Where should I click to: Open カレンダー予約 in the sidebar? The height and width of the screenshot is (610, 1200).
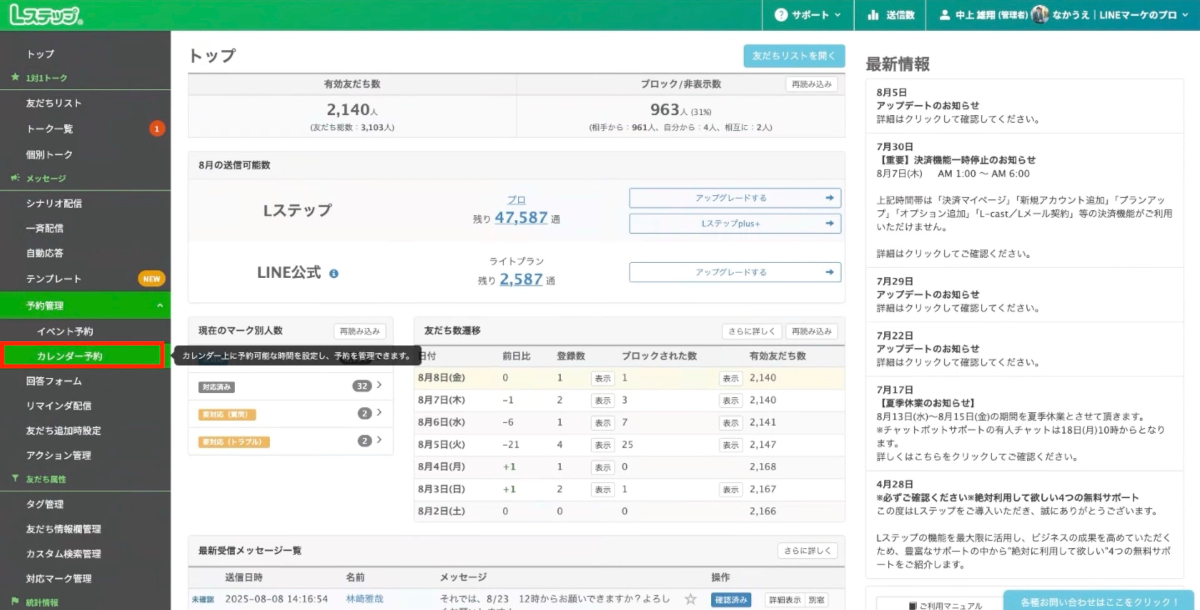pos(70,355)
